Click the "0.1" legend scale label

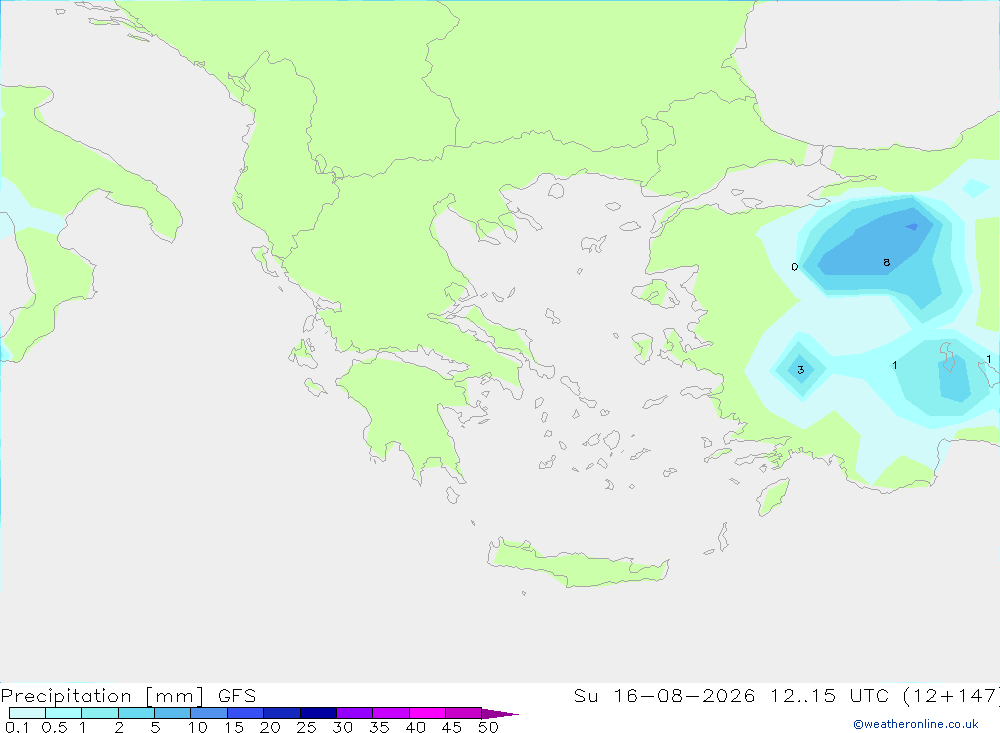(x=17, y=727)
